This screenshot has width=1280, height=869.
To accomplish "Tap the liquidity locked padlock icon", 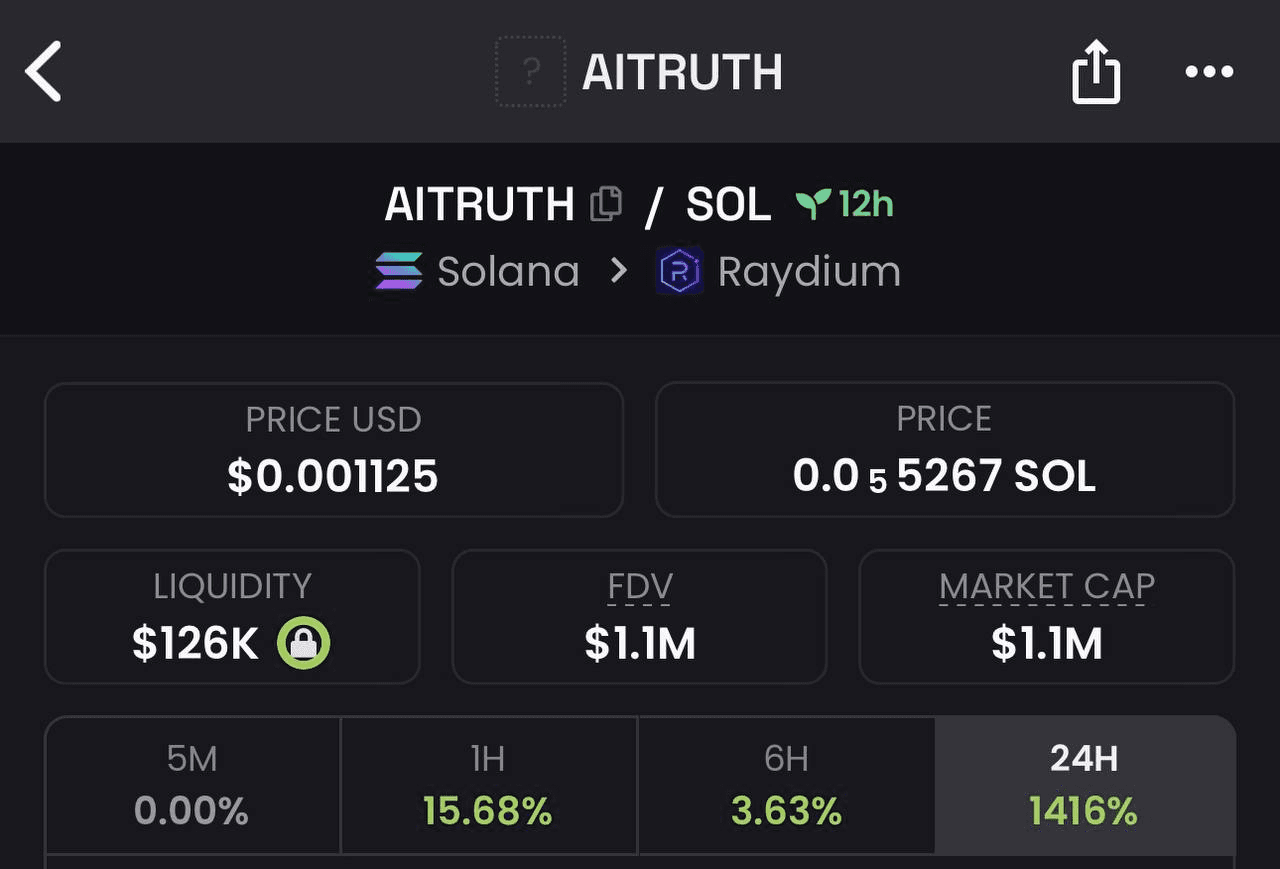I will (304, 643).
